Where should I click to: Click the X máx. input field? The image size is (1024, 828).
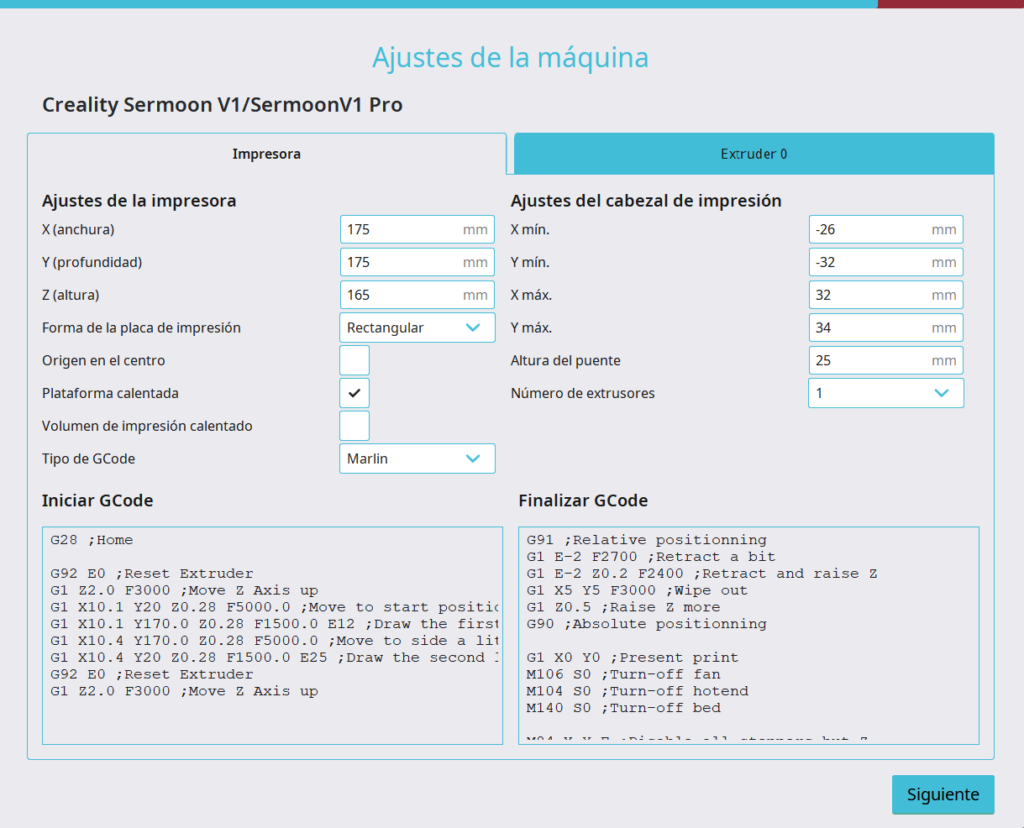coord(868,295)
